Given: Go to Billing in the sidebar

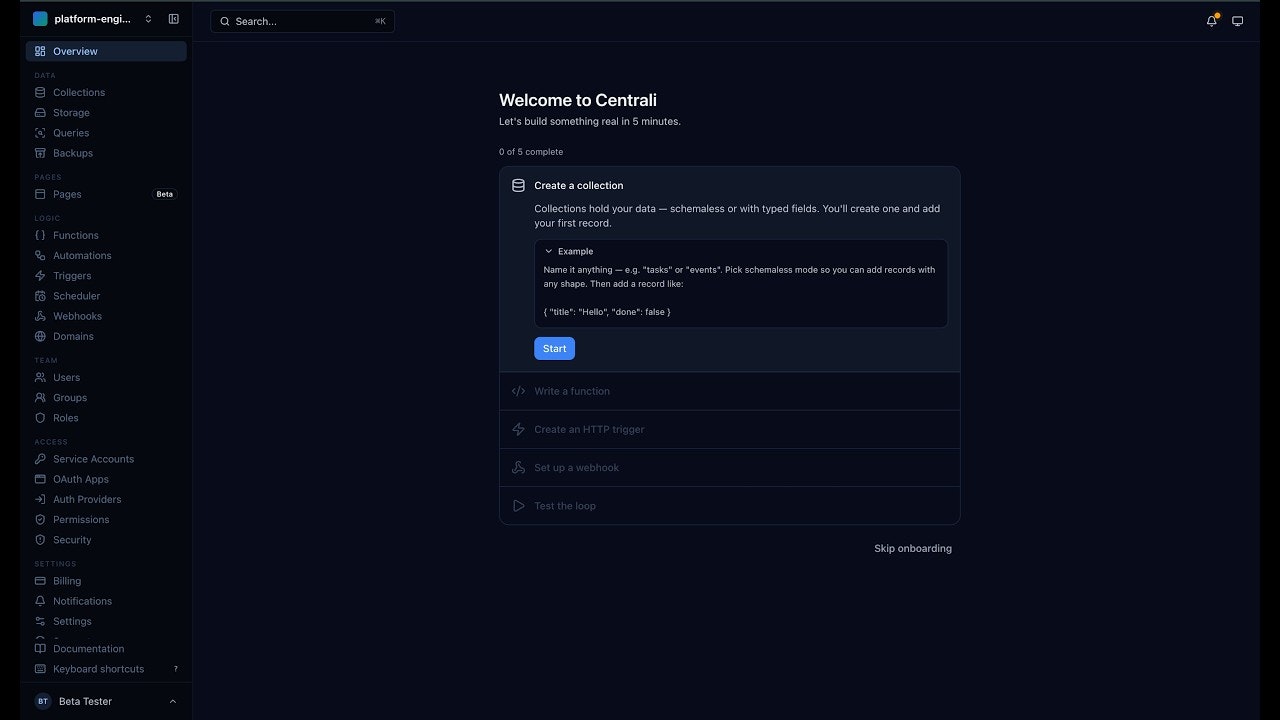Looking at the screenshot, I should pos(106,581).
